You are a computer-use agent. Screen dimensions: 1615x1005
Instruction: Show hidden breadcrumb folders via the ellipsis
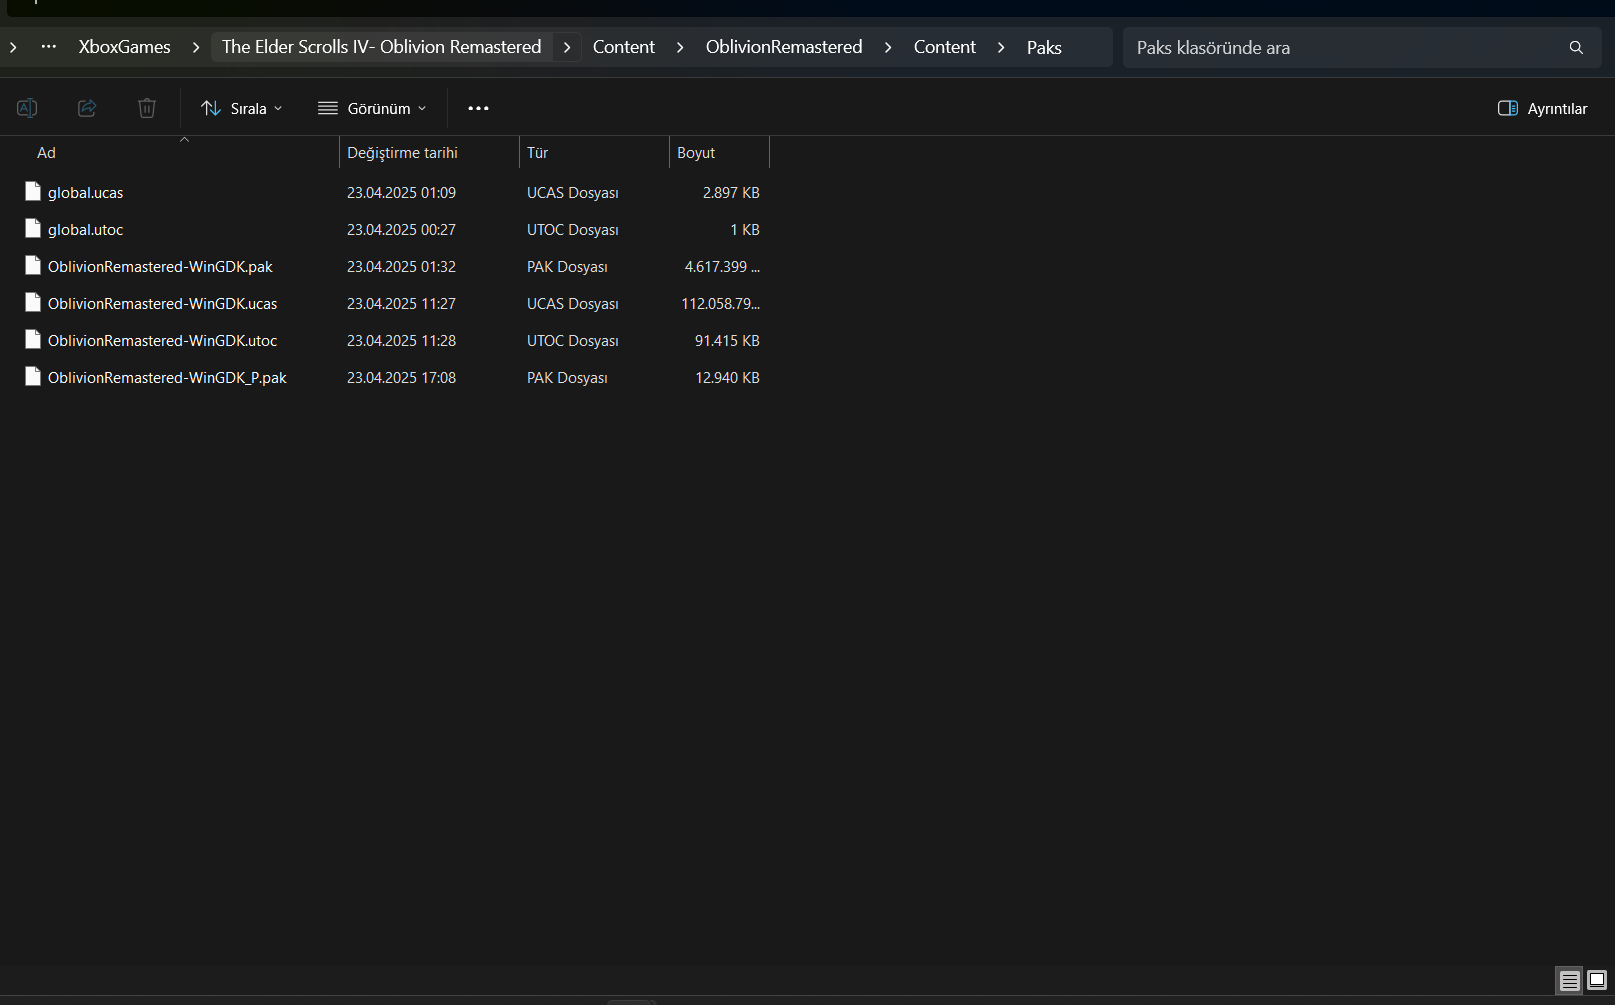click(49, 47)
